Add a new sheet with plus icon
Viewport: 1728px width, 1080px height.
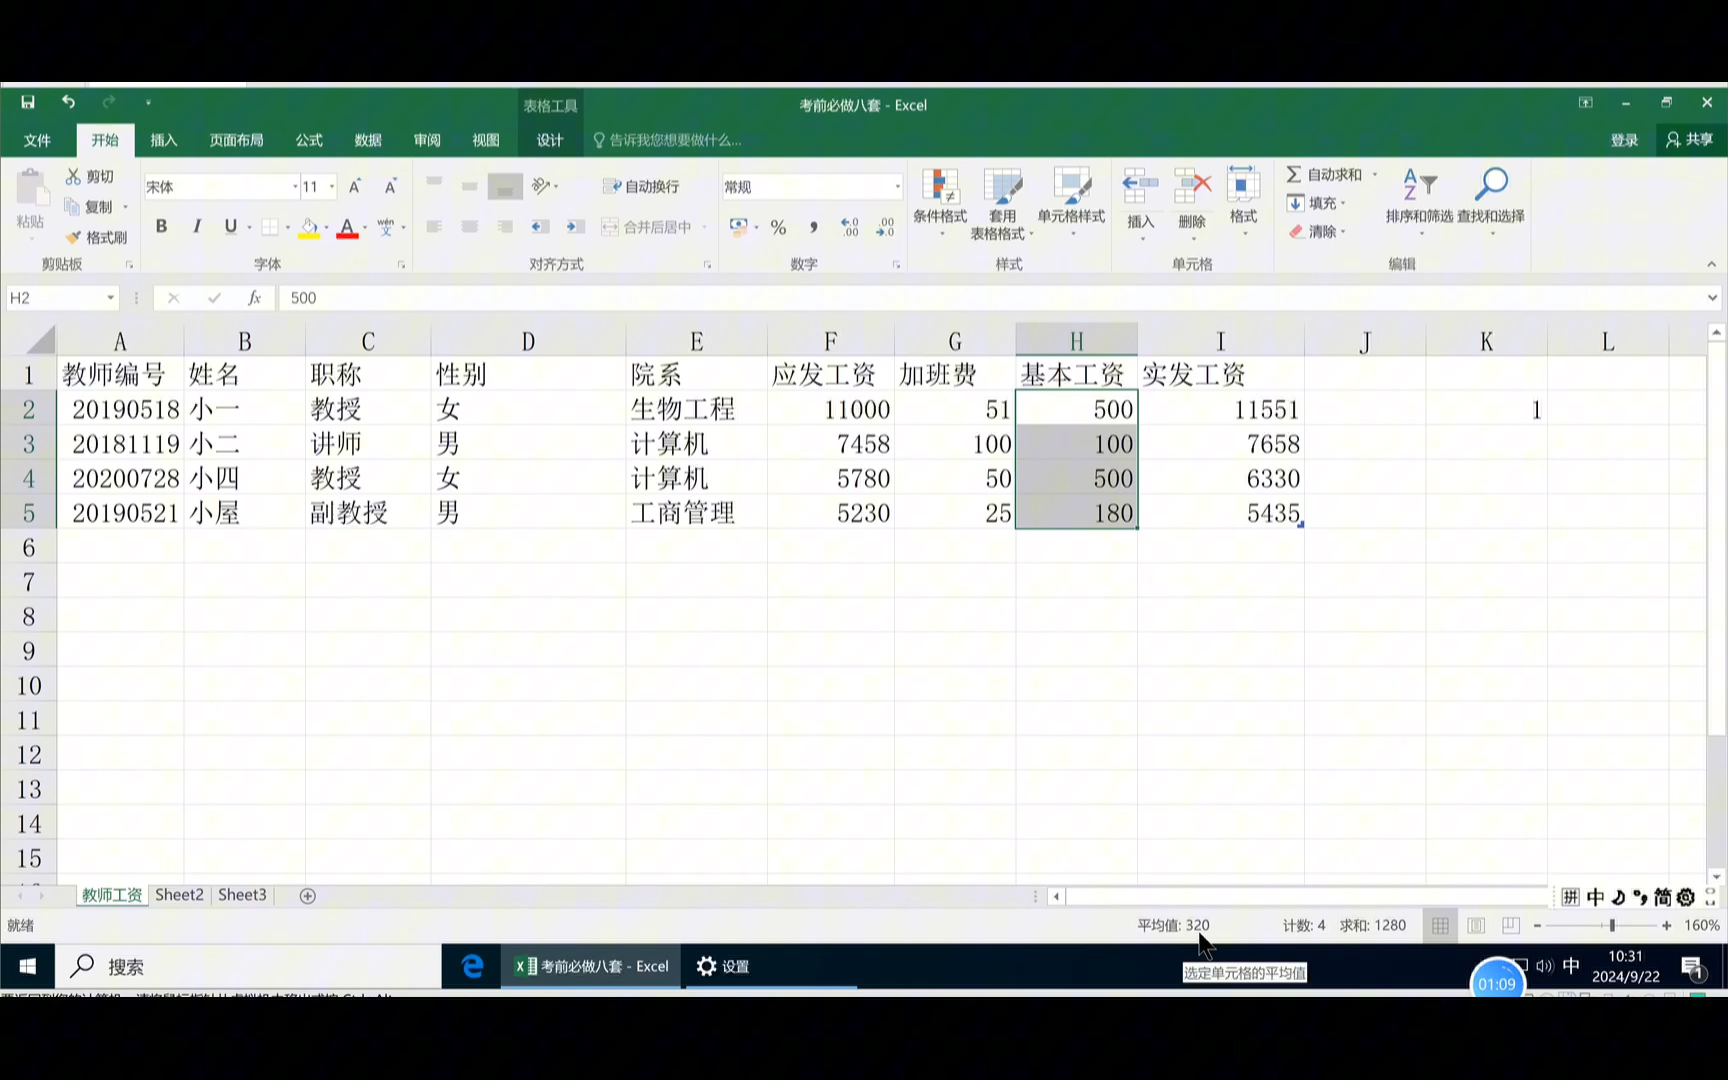tap(308, 896)
